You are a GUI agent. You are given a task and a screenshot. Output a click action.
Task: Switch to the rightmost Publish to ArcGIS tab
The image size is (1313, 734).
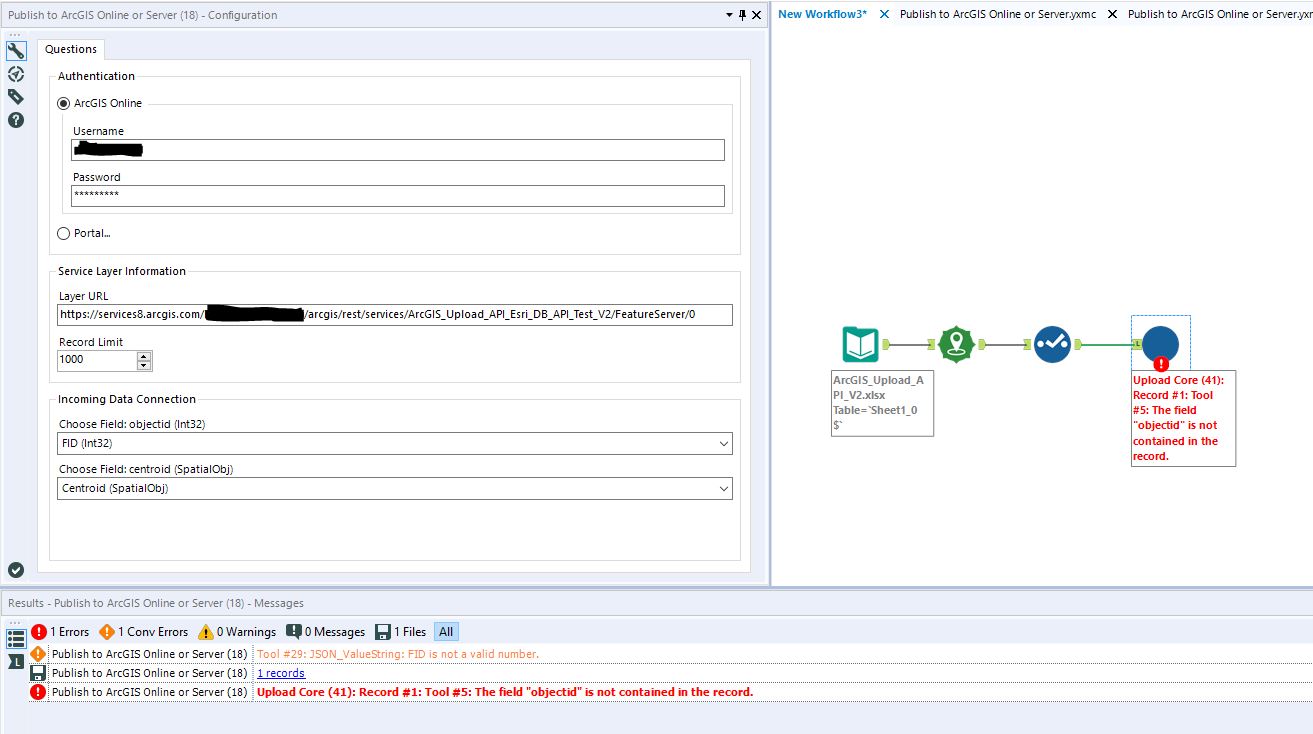[1220, 14]
